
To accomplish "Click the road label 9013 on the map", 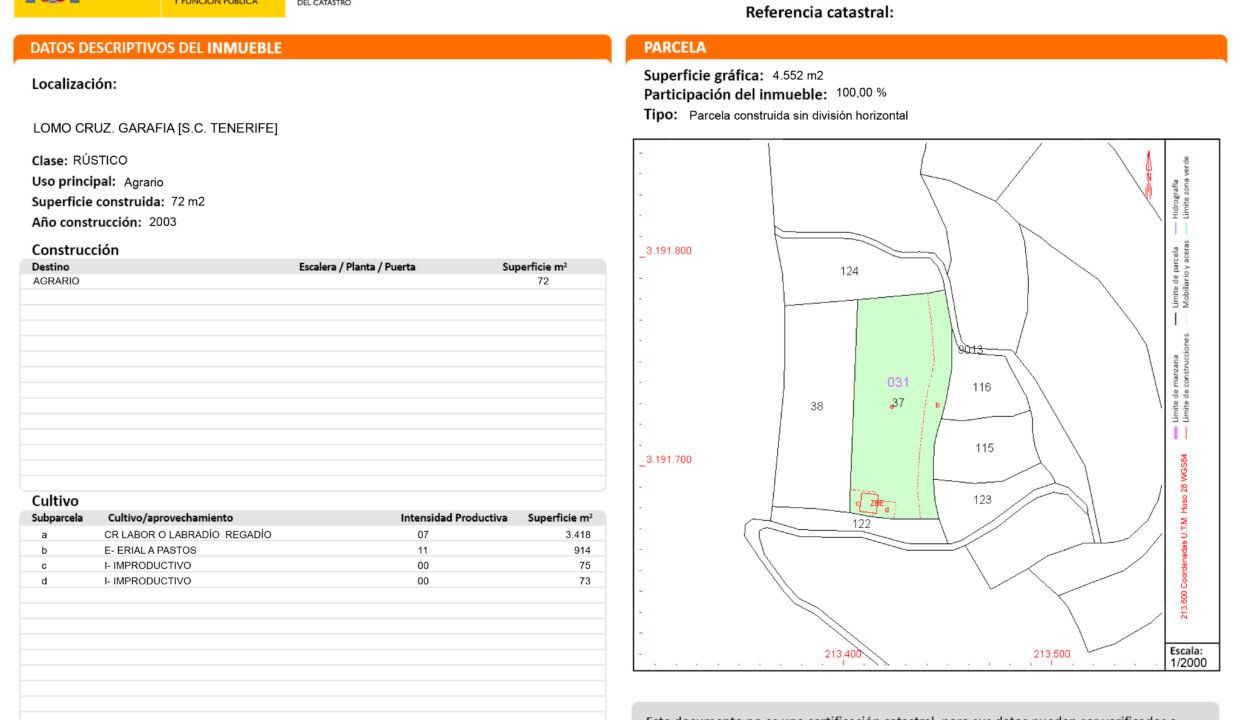I will point(970,350).
